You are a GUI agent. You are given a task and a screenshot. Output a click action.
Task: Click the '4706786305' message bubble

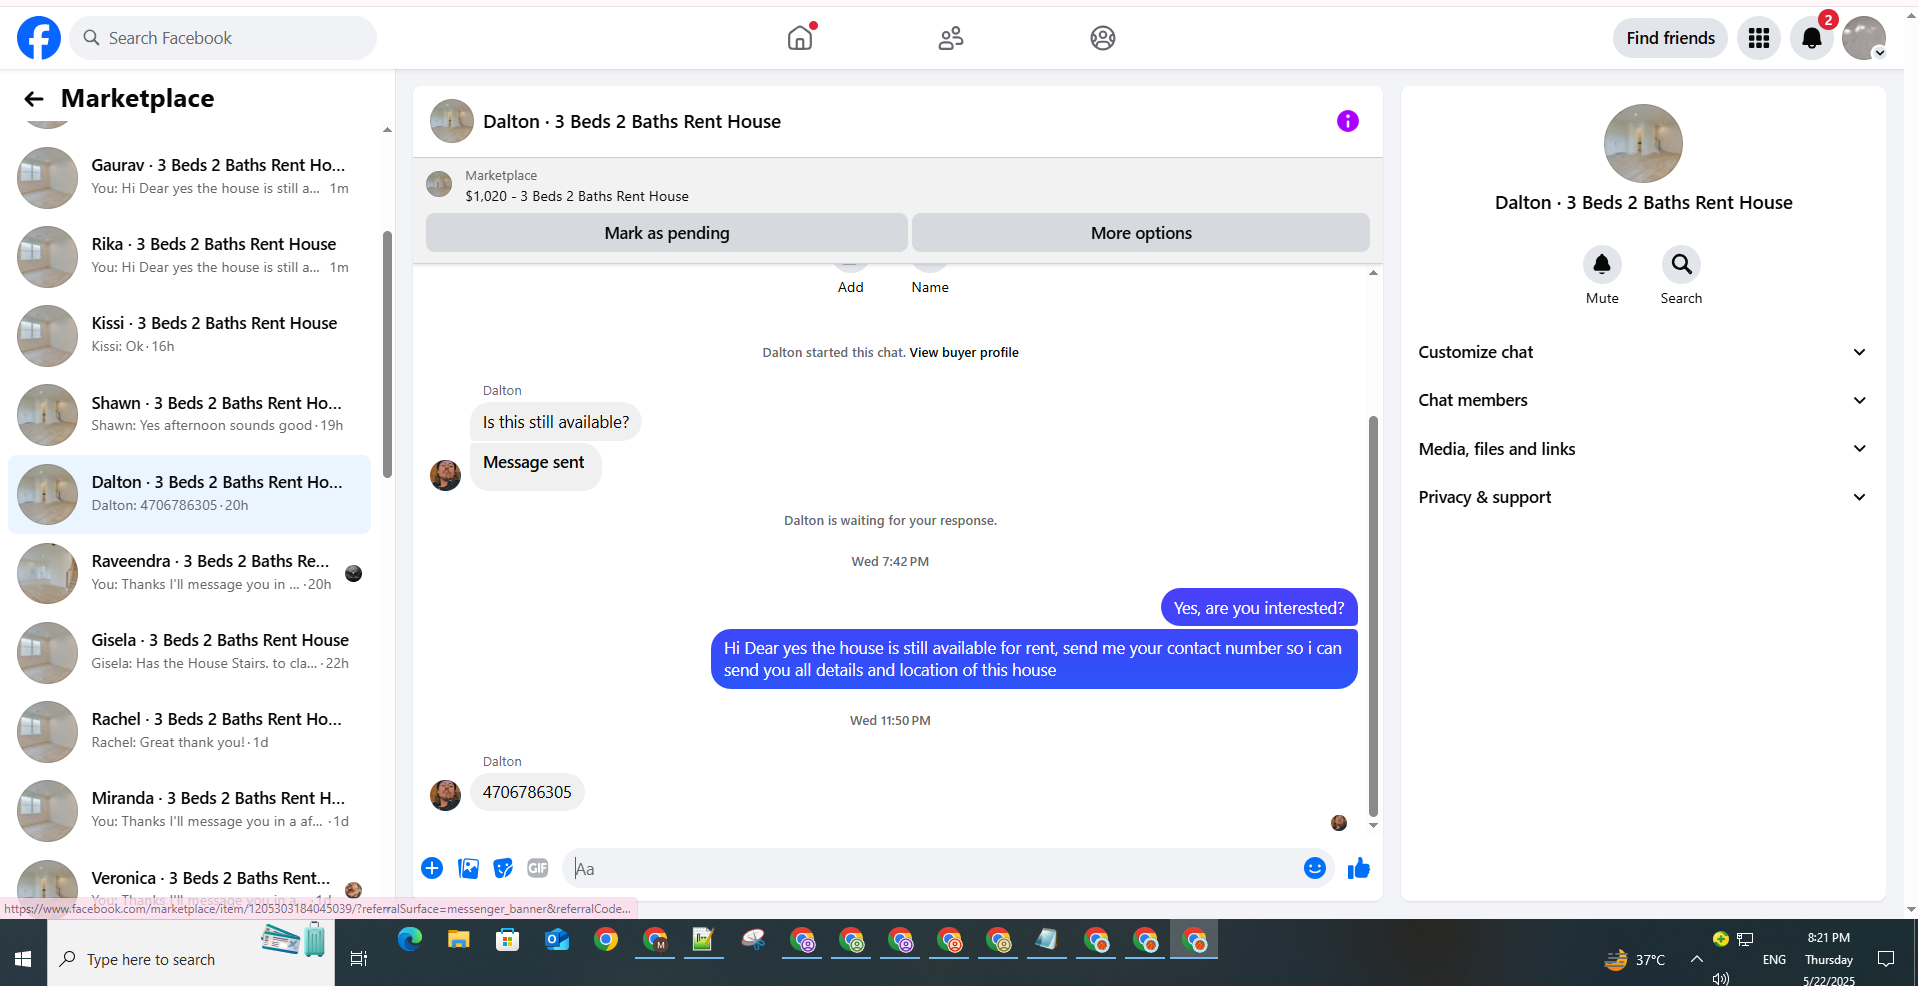(527, 792)
